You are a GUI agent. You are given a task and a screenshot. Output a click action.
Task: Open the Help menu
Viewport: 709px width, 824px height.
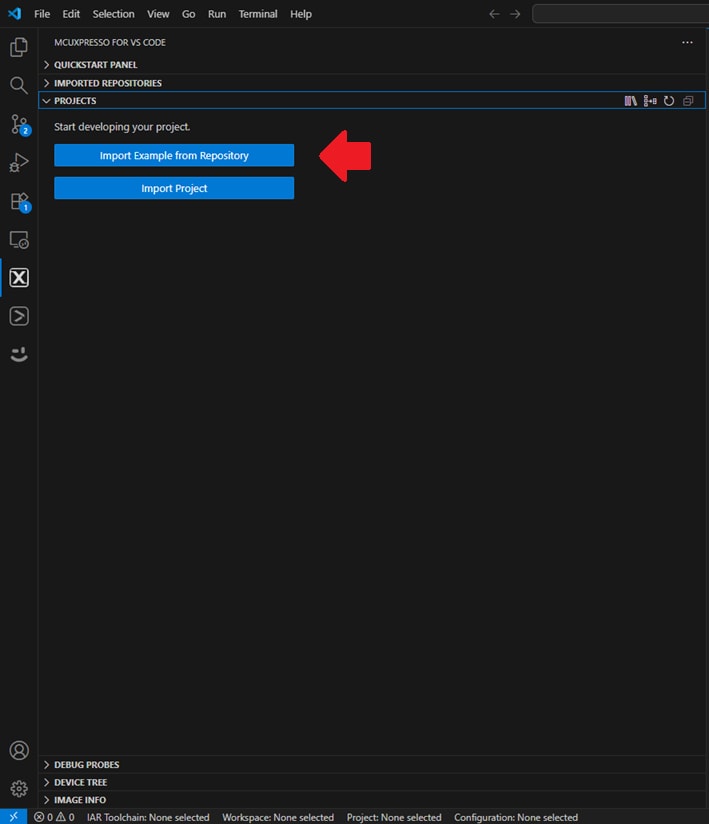point(301,14)
